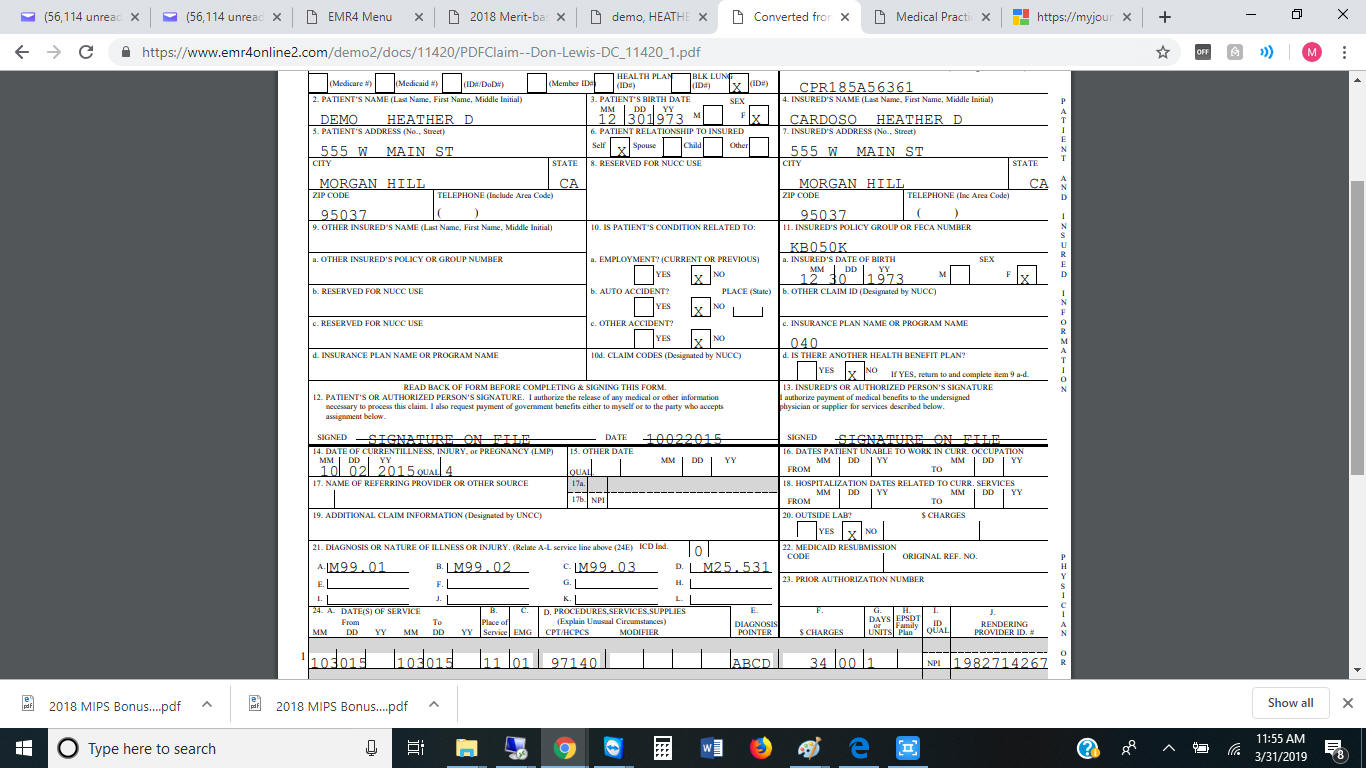The width and height of the screenshot is (1366, 768).
Task: Open TeamViewer from the taskbar
Action: (x=613, y=748)
